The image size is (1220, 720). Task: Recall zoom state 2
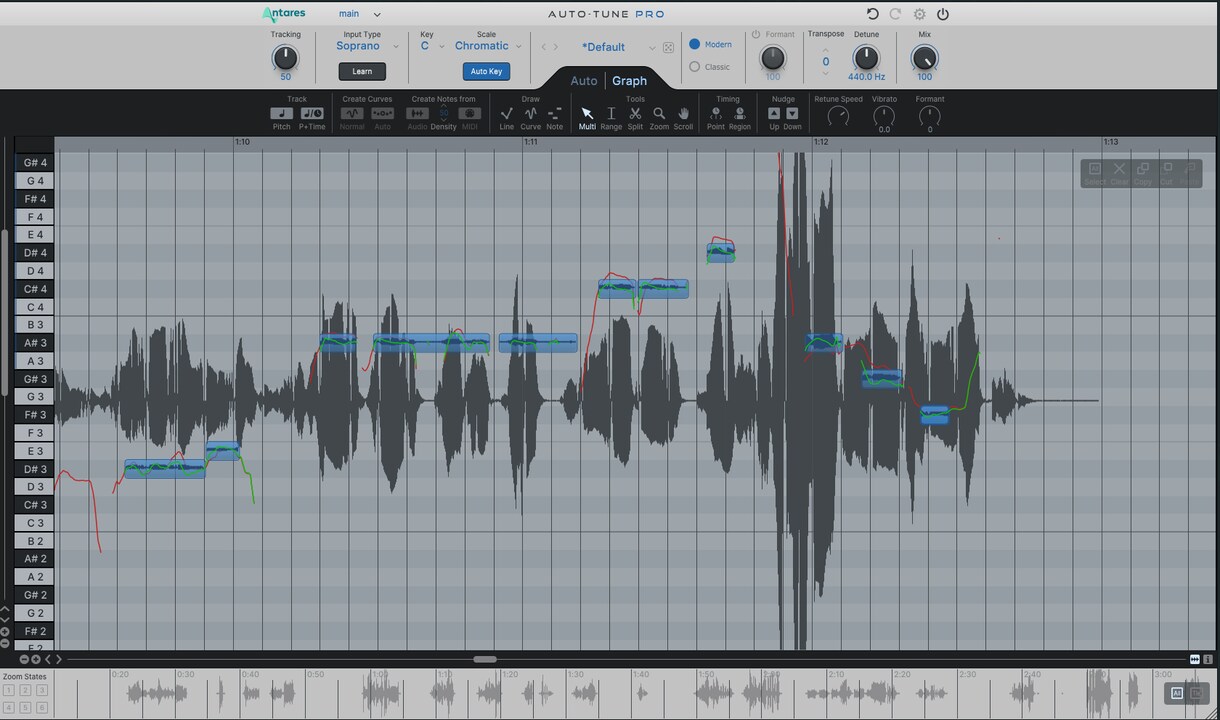[25, 690]
